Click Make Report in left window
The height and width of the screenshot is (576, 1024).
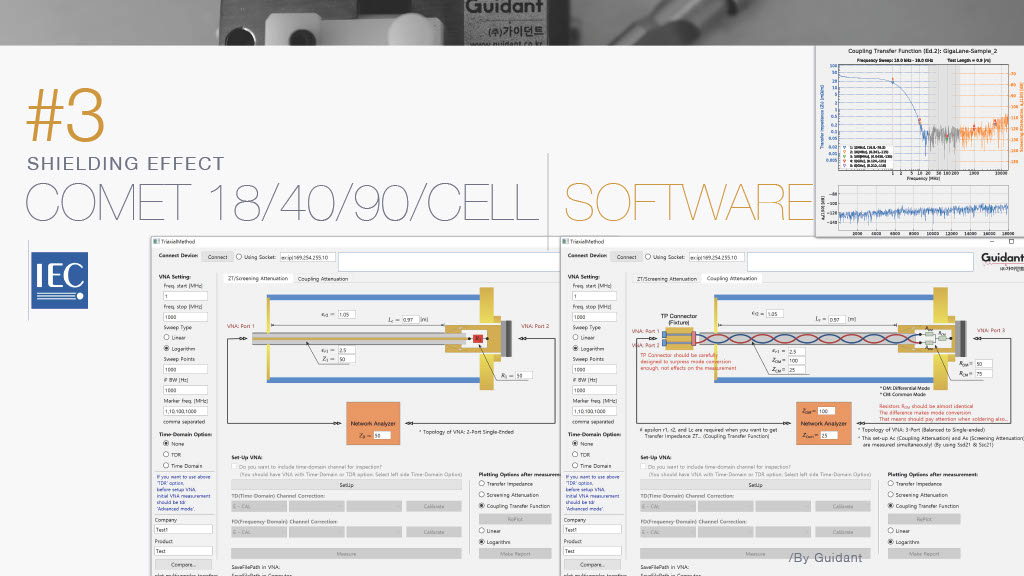click(515, 554)
